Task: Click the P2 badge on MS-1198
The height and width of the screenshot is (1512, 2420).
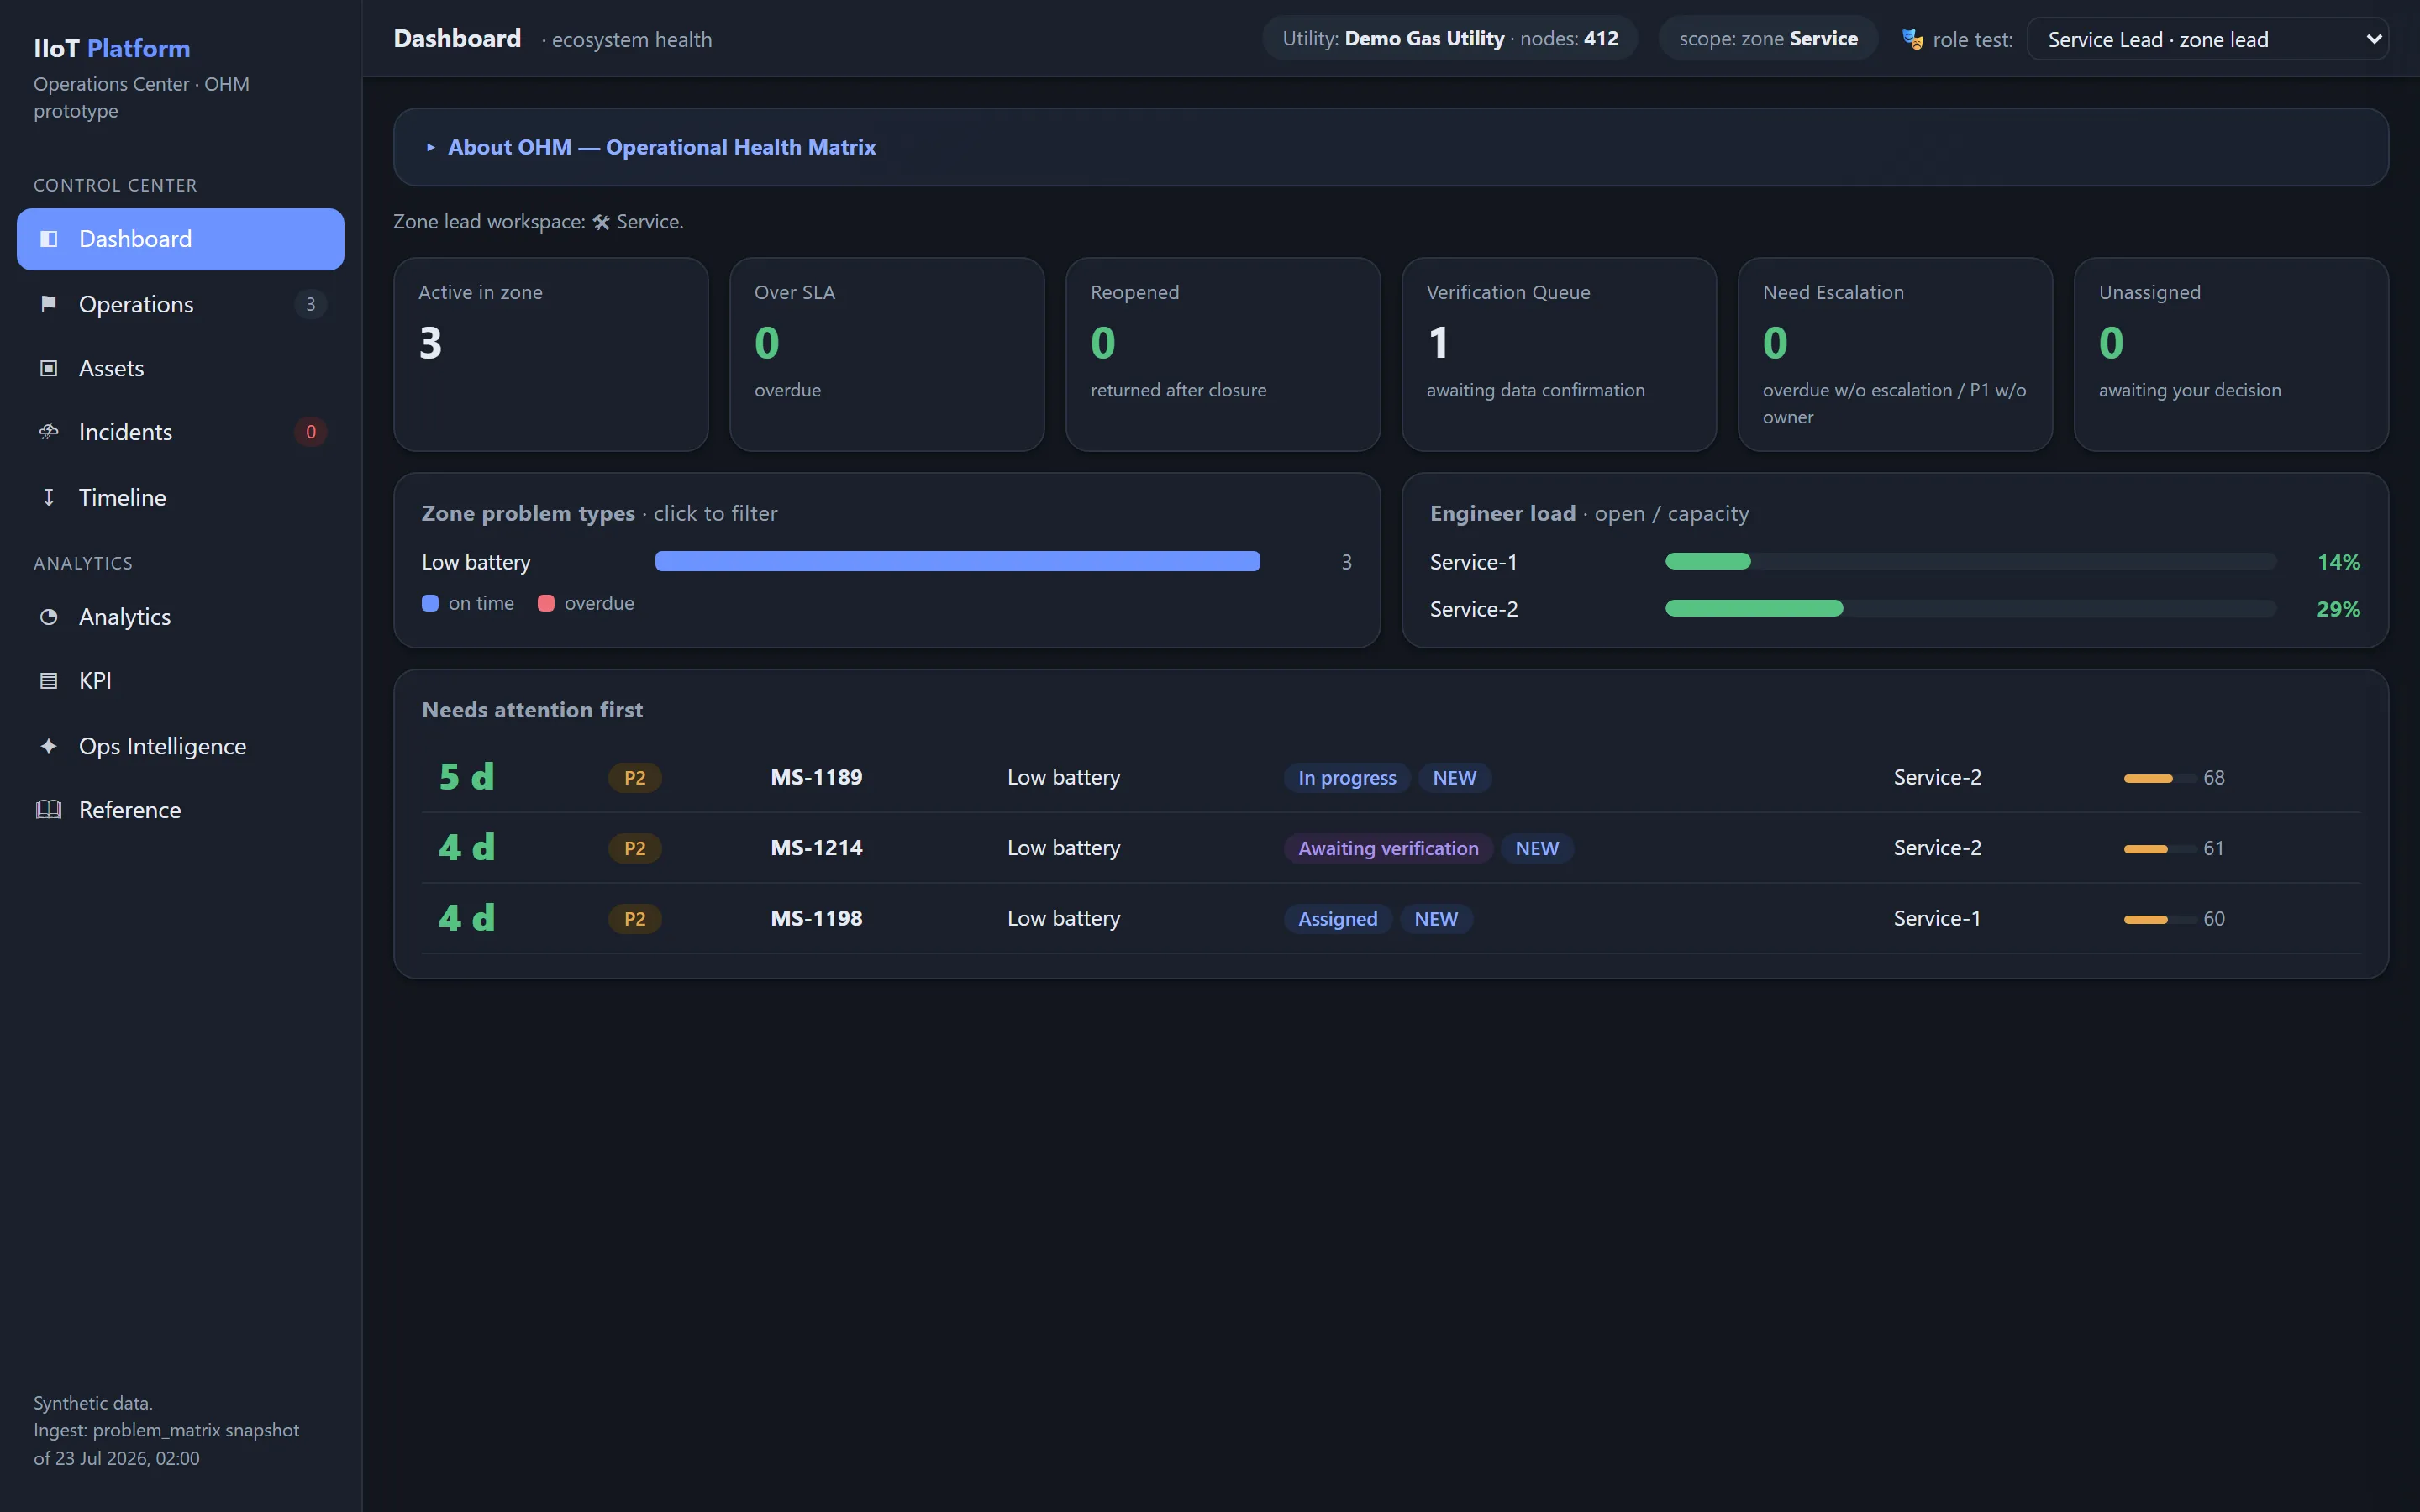Action: pyautogui.click(x=635, y=919)
